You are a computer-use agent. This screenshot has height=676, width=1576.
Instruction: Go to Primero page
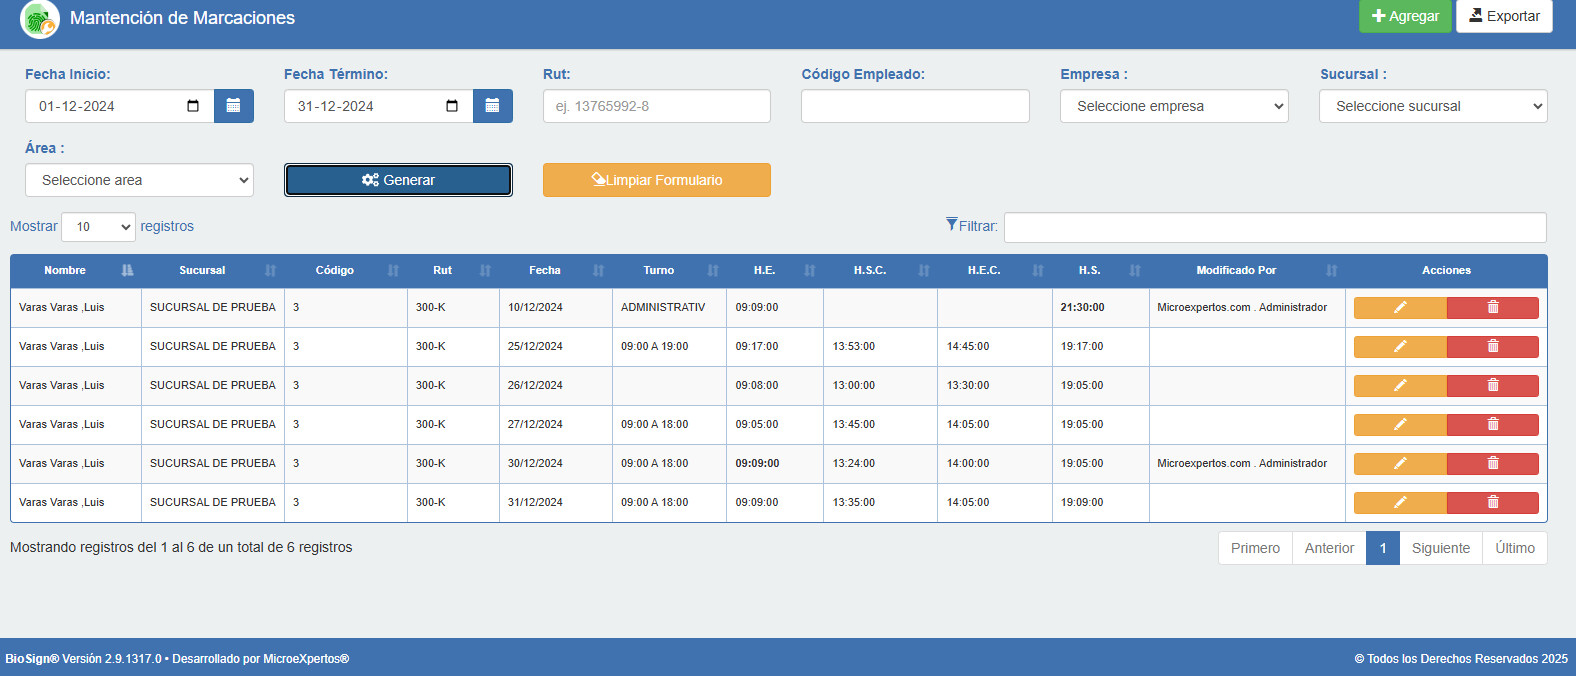[x=1255, y=548]
